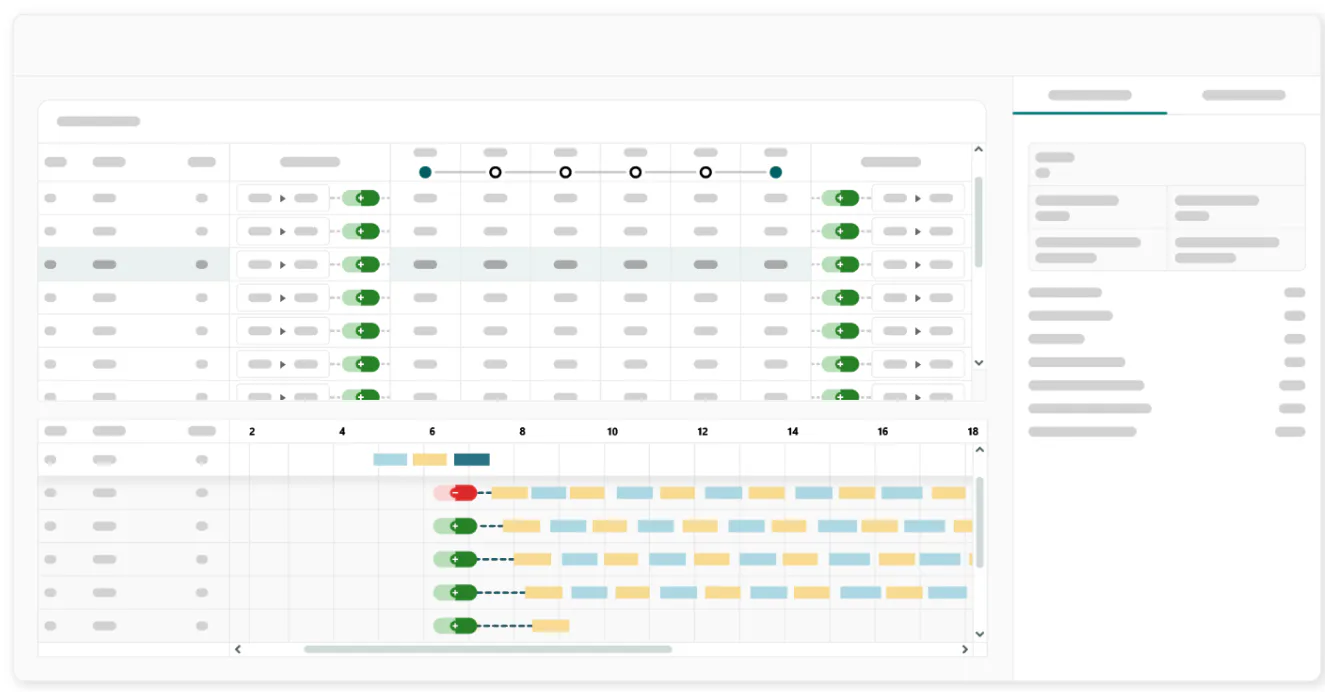Select the first hollow stop circle after the start dot
The height and width of the screenshot is (692, 1325).
click(495, 172)
